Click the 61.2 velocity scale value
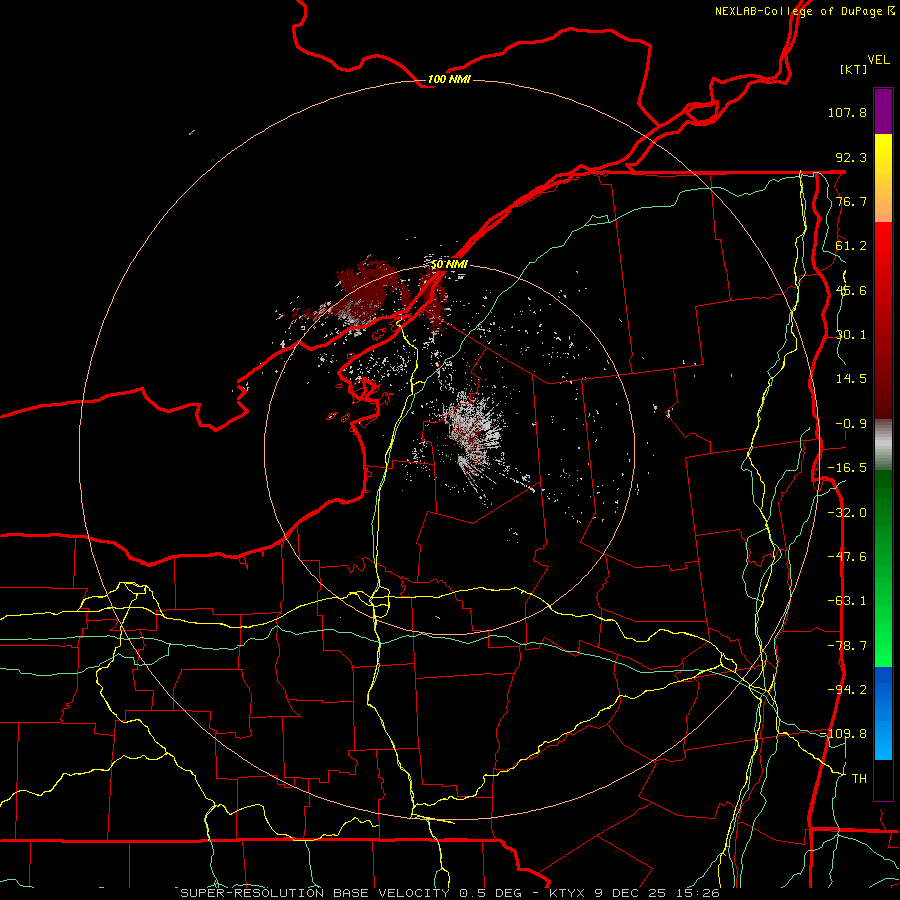 point(851,246)
